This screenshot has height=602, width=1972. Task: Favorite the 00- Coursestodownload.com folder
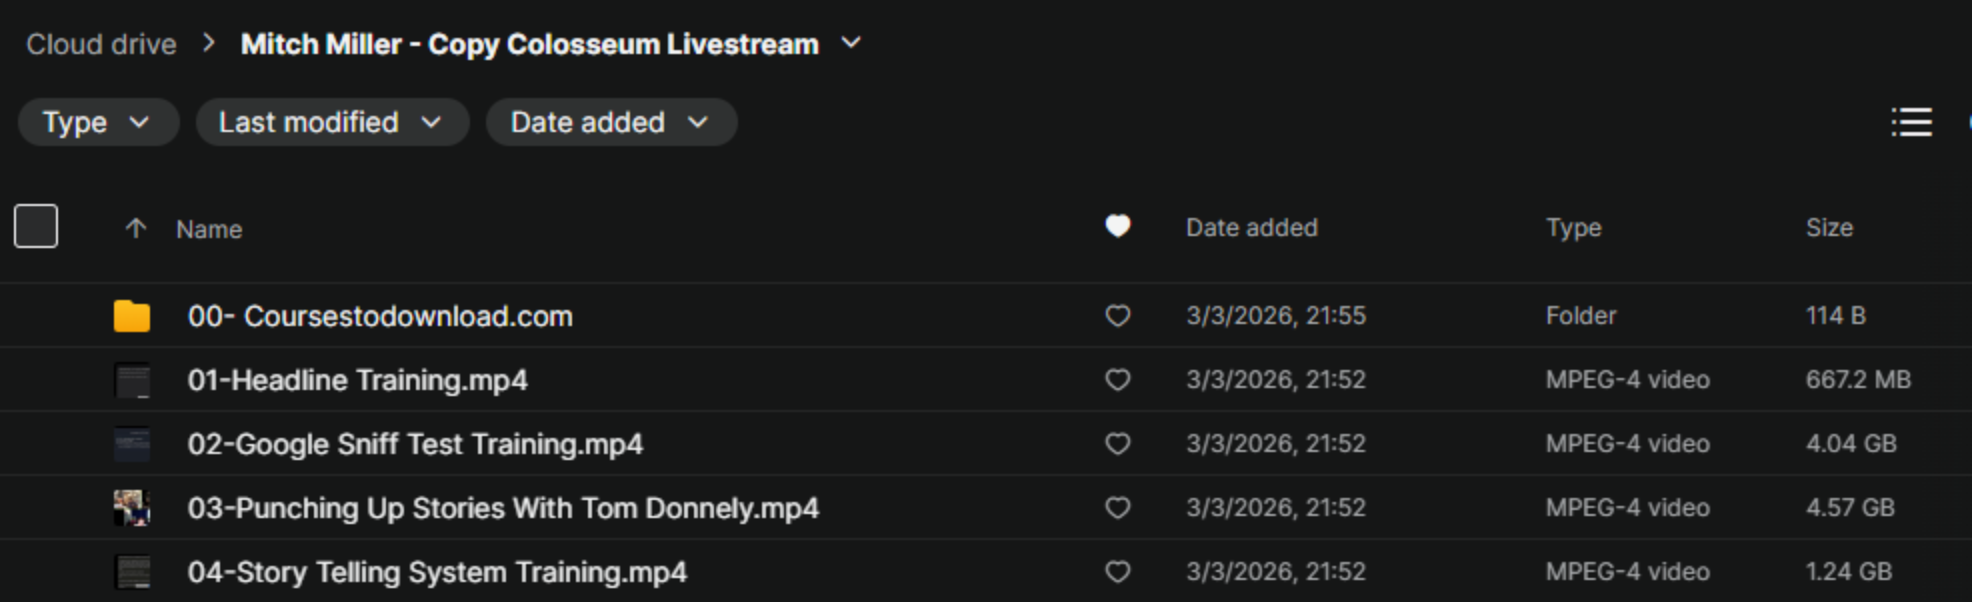coord(1117,316)
